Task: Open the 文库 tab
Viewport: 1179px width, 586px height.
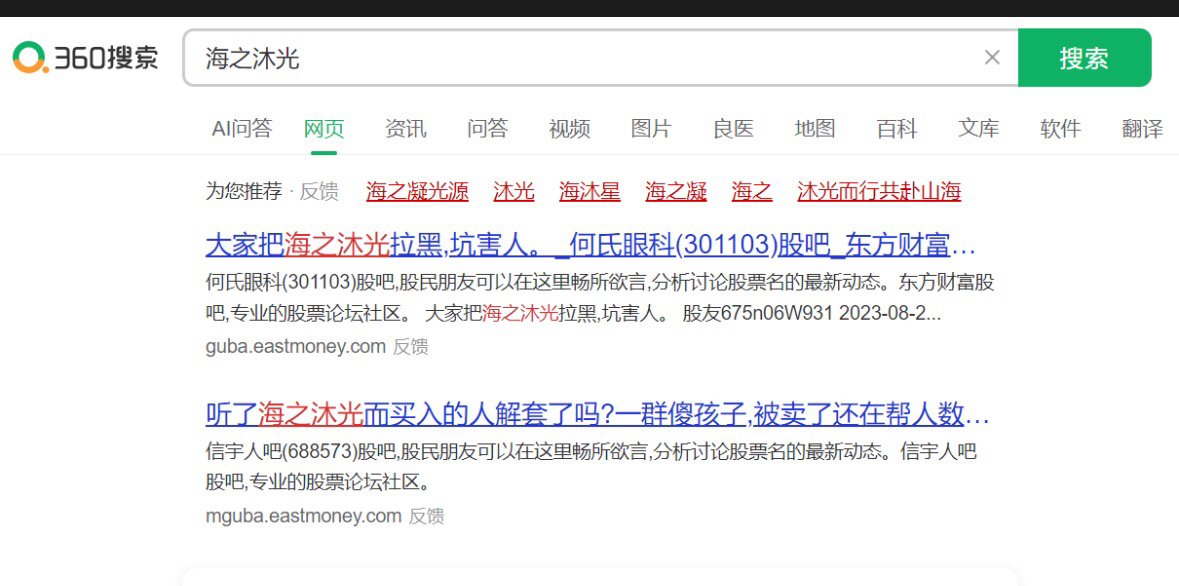Action: coord(979,129)
